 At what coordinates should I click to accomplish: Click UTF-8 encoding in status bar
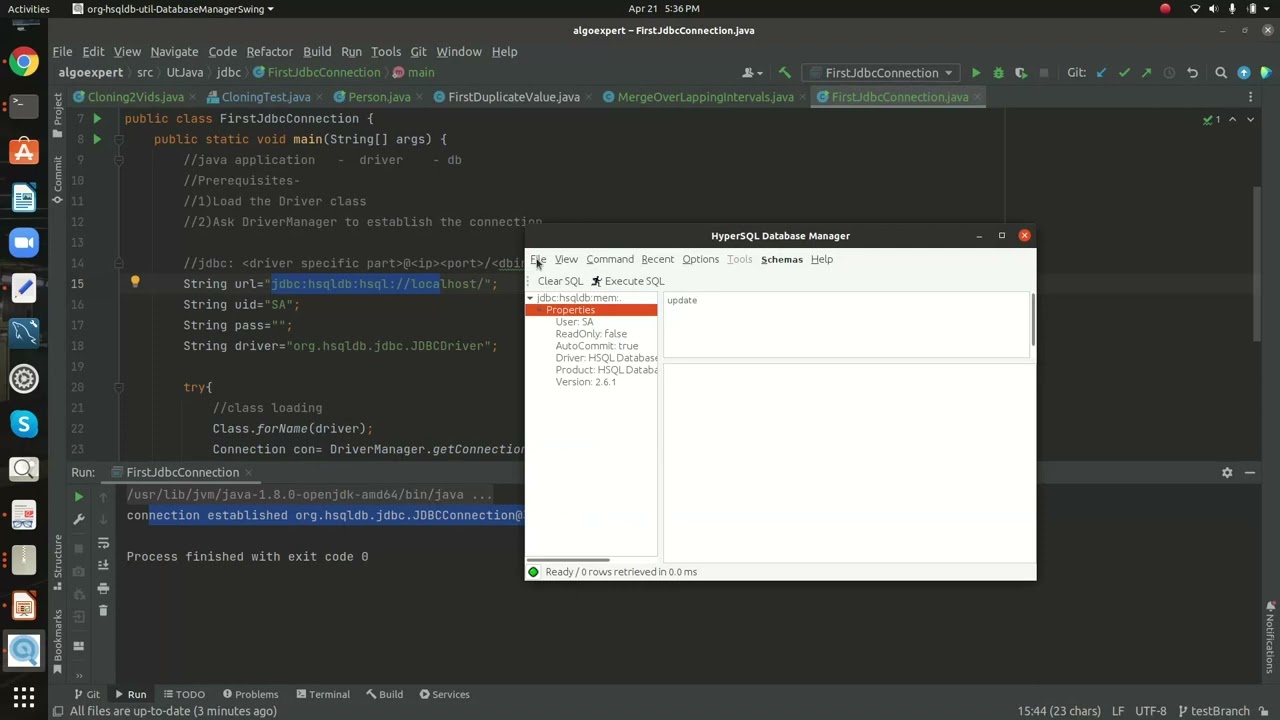1151,711
